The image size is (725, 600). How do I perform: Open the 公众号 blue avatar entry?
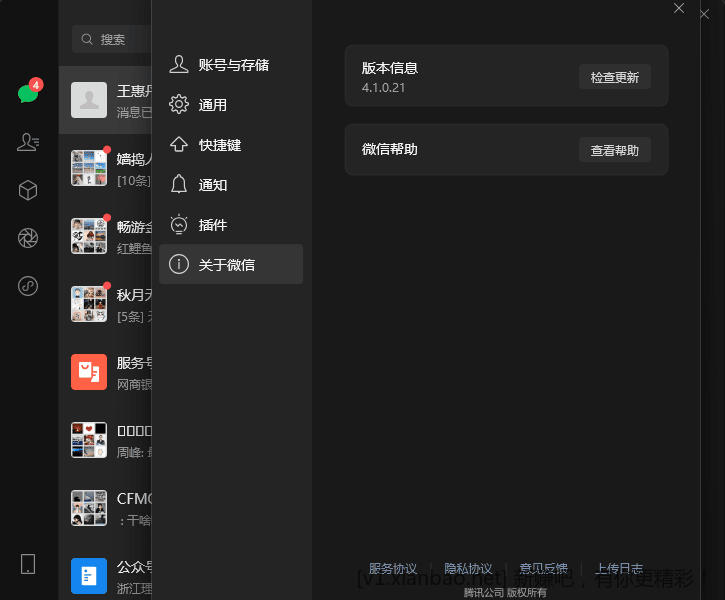[x=105, y=573]
